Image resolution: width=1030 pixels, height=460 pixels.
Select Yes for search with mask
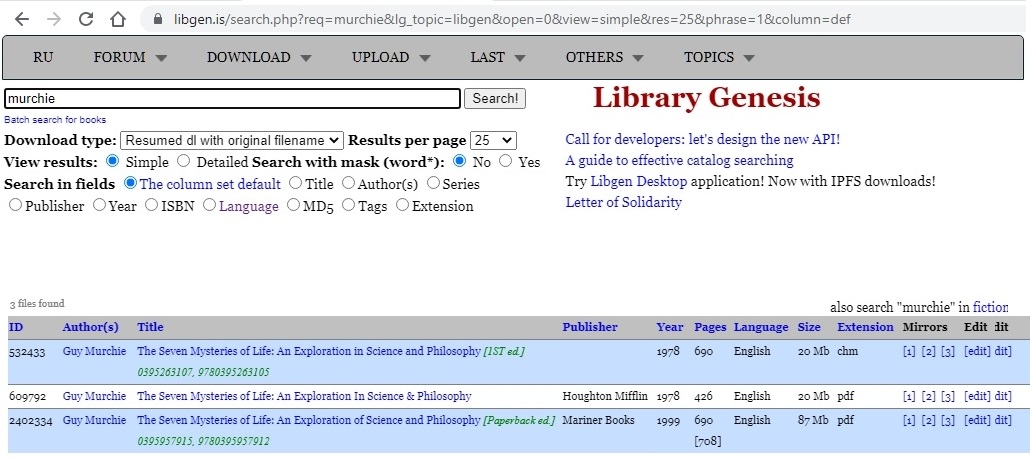click(x=505, y=161)
